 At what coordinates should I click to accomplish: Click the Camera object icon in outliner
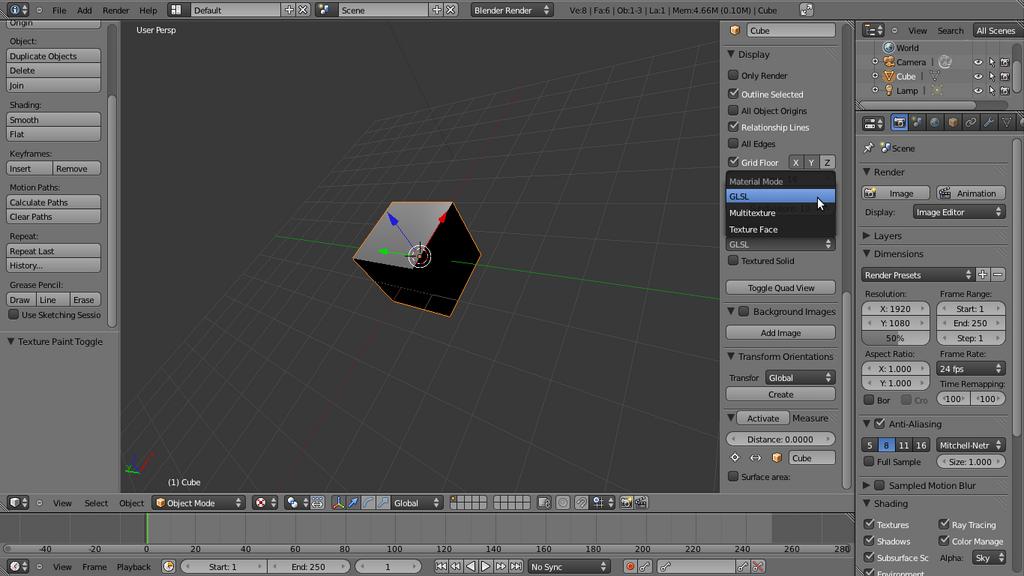tap(889, 62)
